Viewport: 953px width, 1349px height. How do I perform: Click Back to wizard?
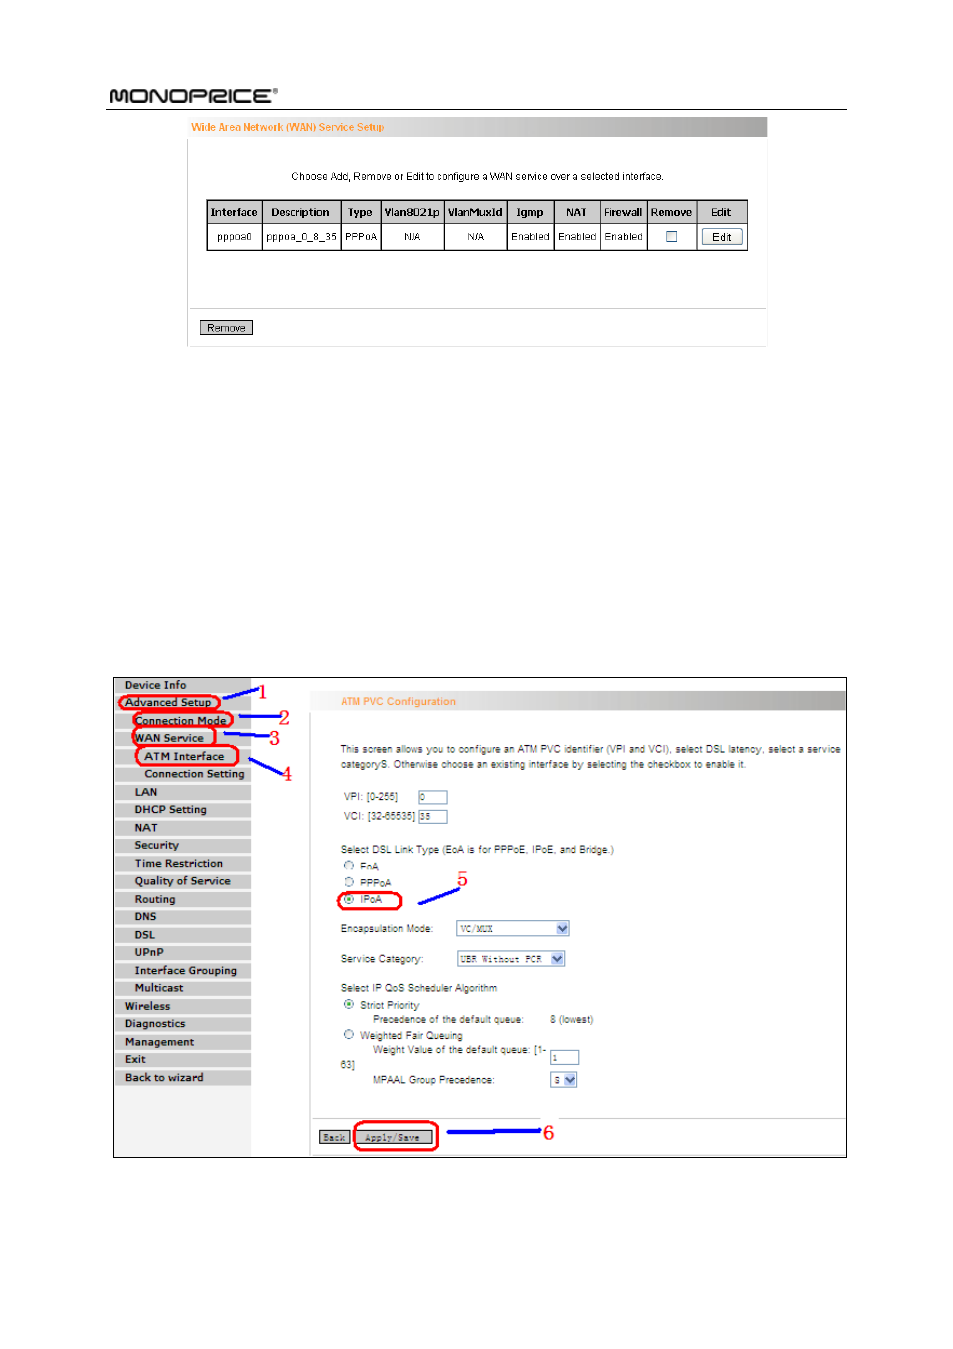pyautogui.click(x=164, y=1078)
